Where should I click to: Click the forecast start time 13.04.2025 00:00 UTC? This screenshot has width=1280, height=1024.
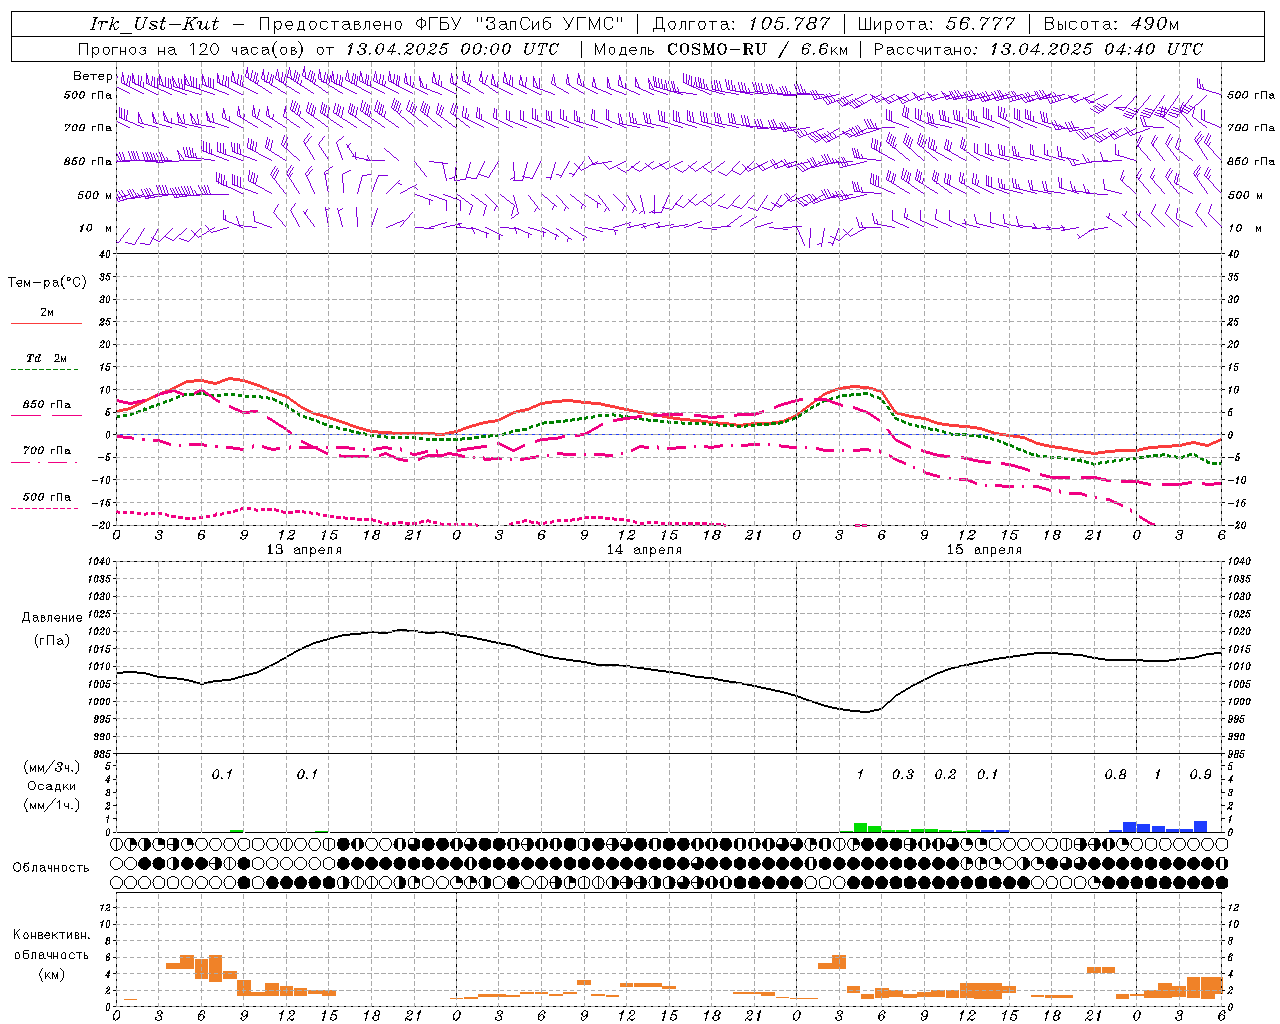[x=452, y=49]
